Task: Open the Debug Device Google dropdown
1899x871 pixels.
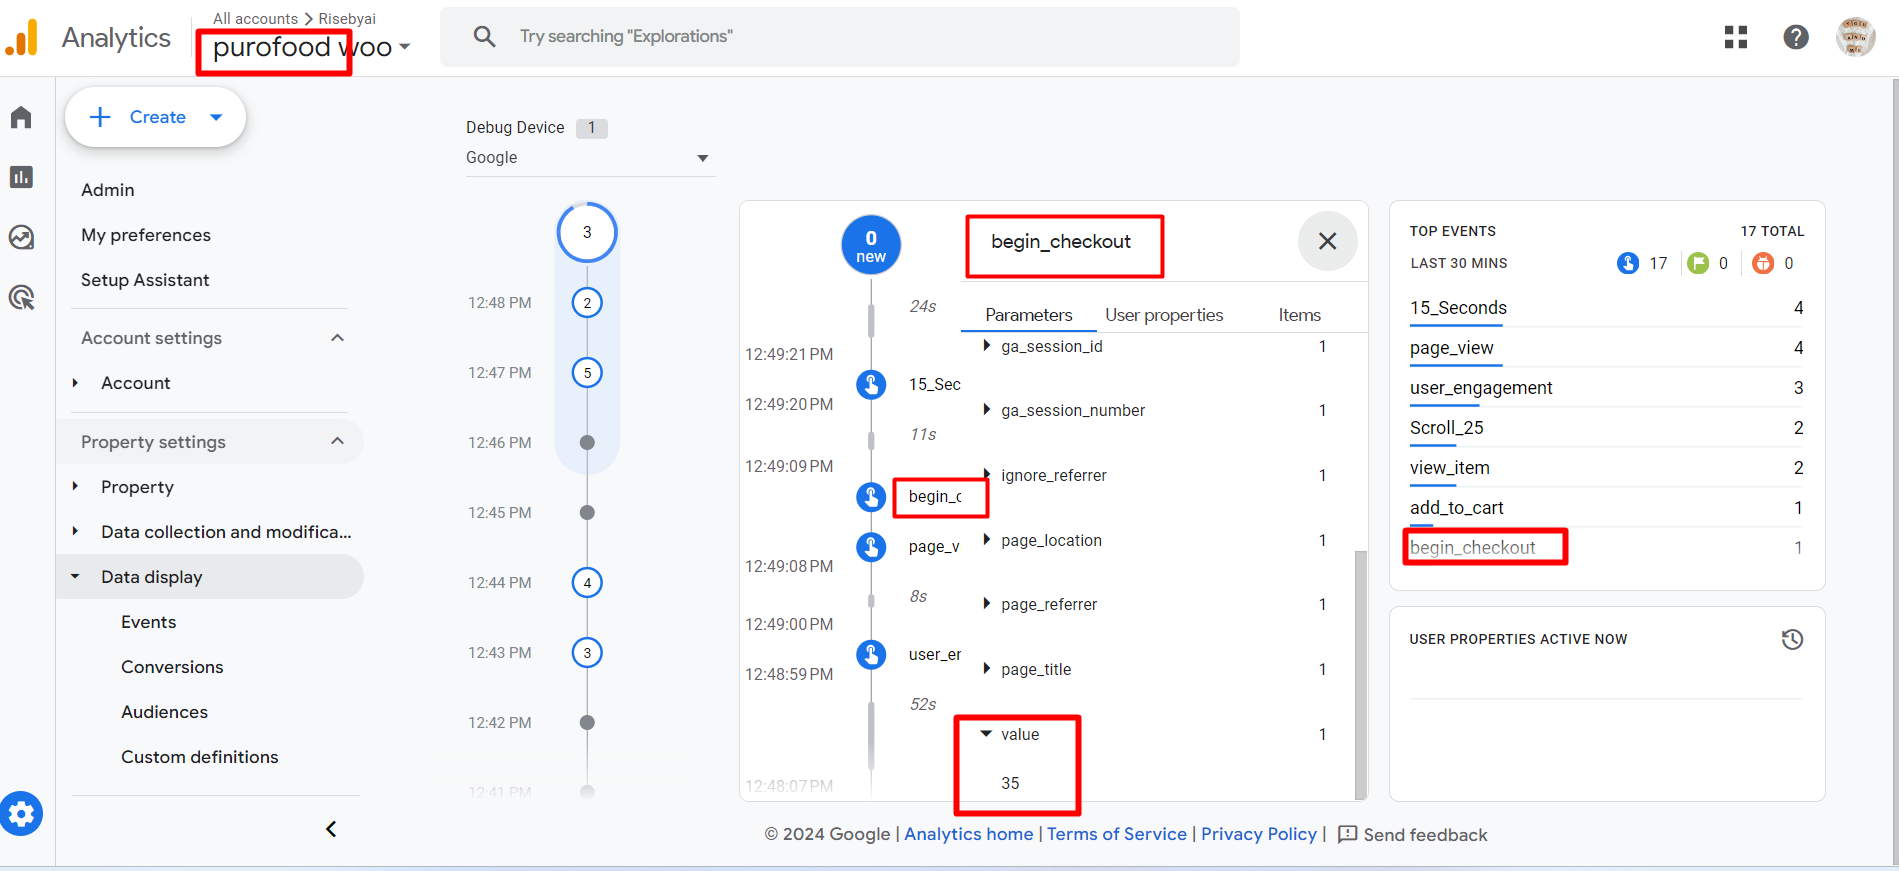Action: pos(590,158)
